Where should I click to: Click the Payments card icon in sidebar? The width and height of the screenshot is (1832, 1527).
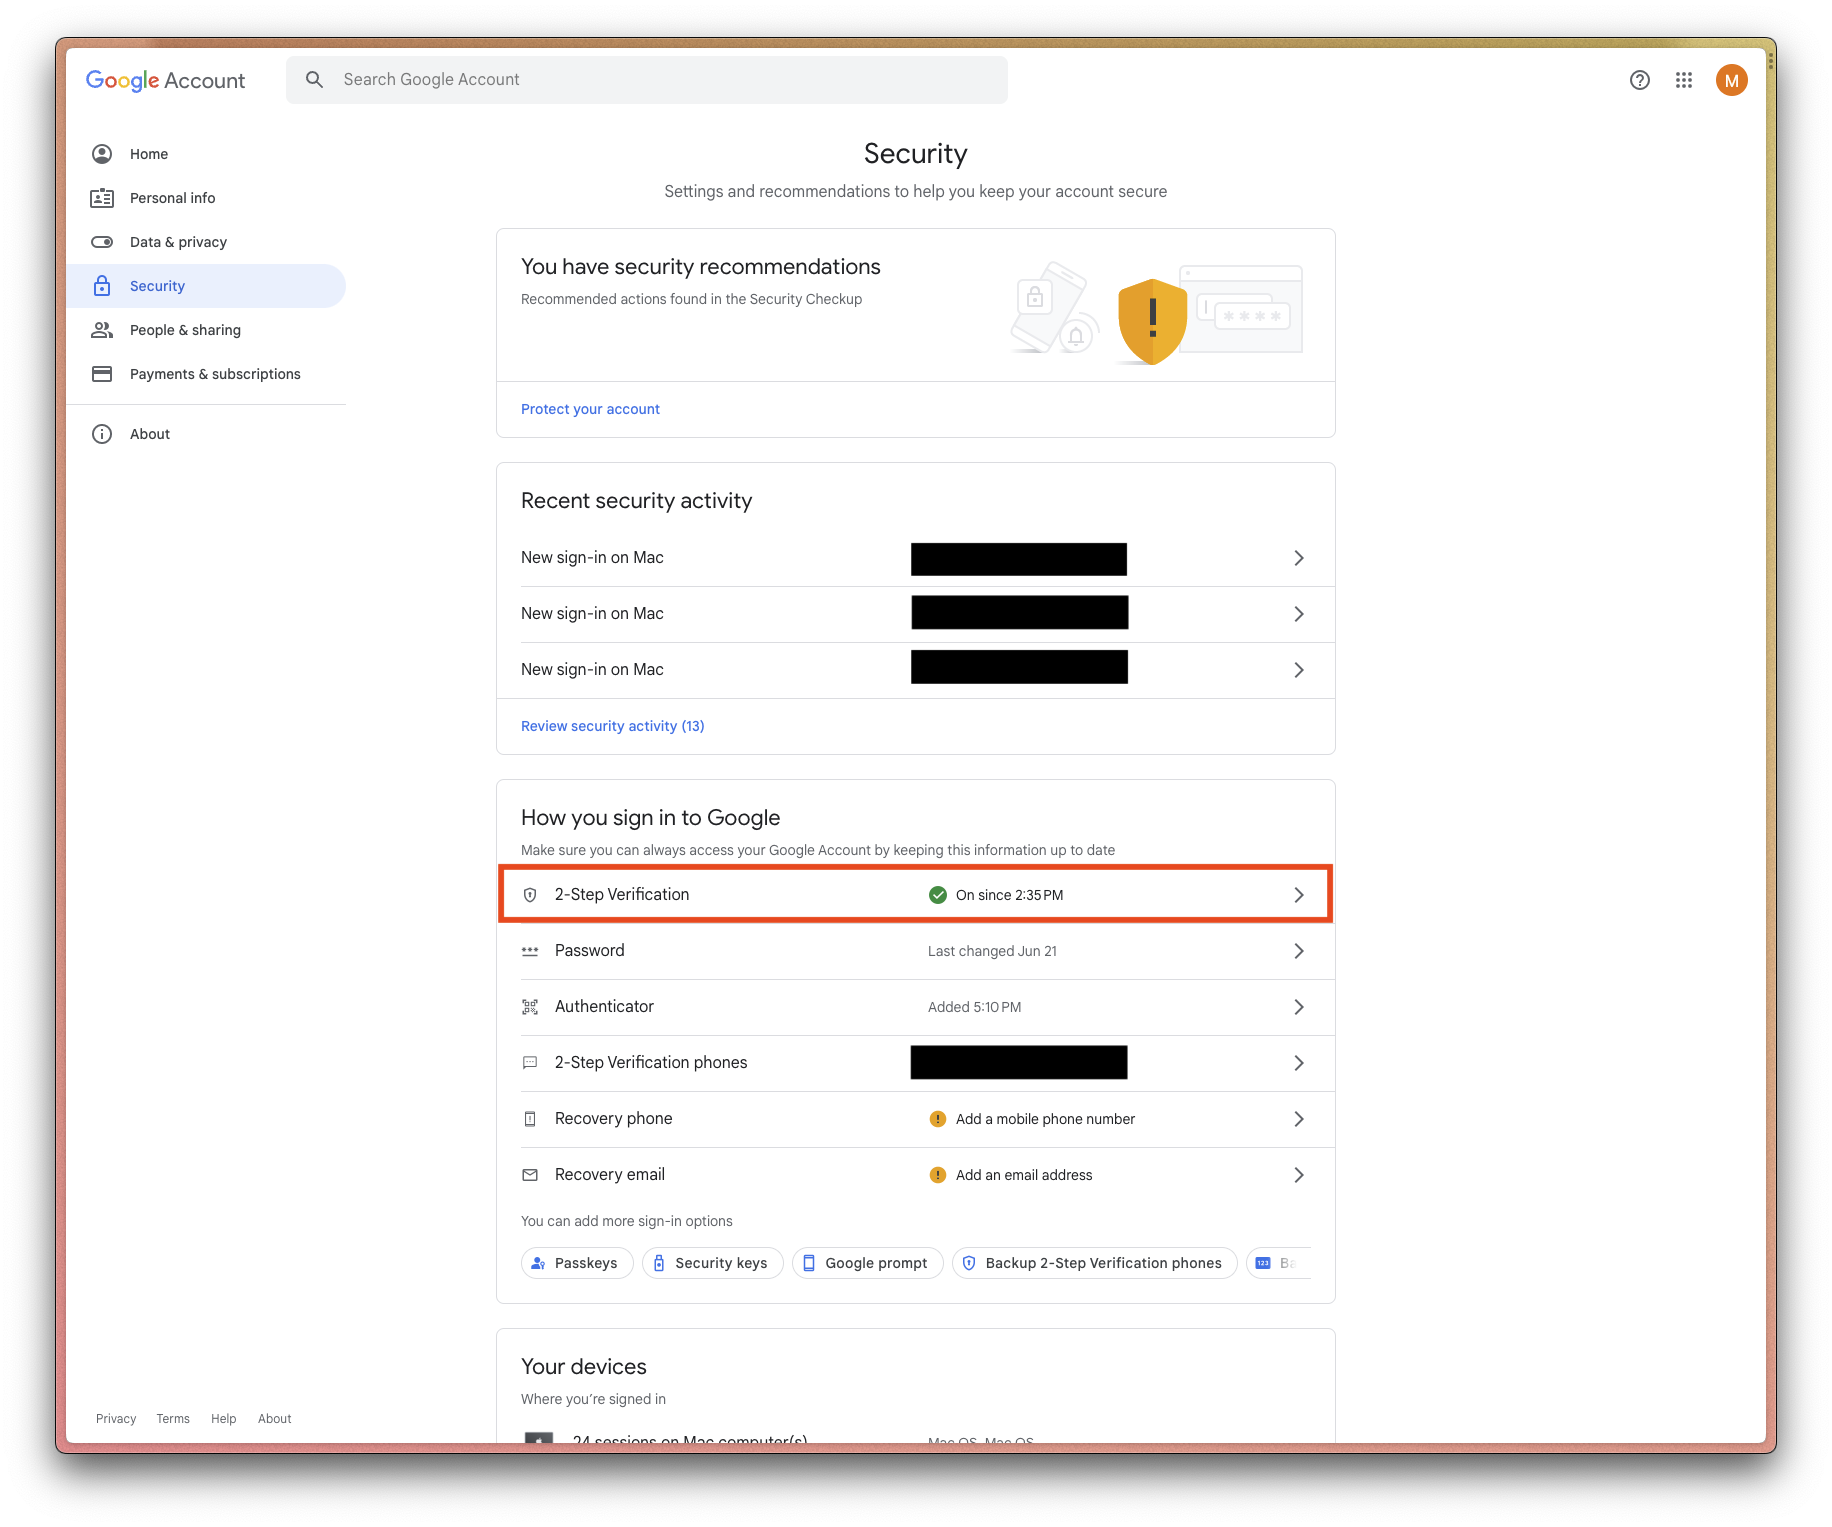click(x=102, y=374)
